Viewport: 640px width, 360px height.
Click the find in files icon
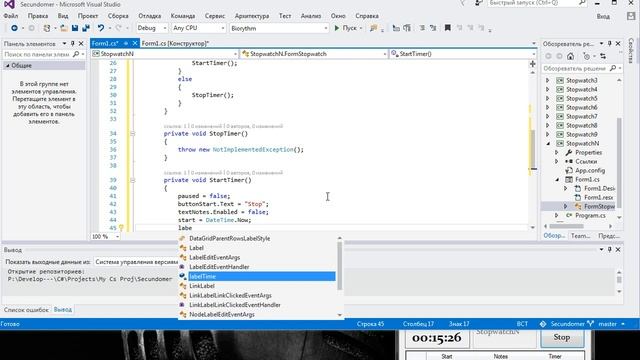pos(373,28)
